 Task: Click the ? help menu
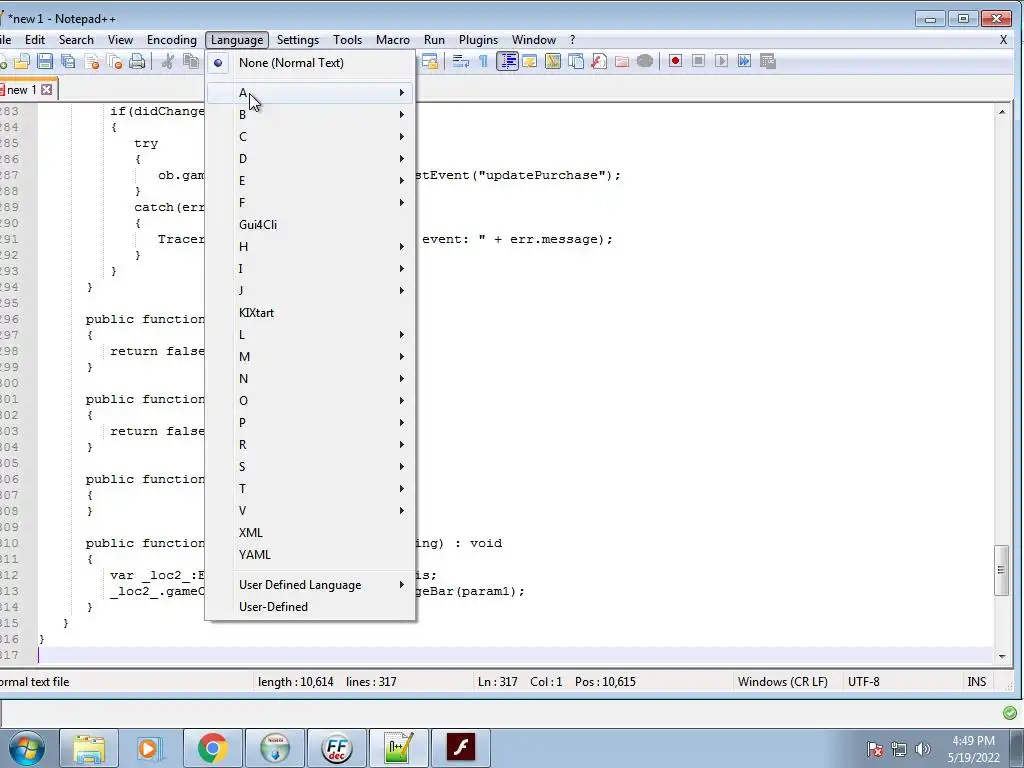coord(573,40)
